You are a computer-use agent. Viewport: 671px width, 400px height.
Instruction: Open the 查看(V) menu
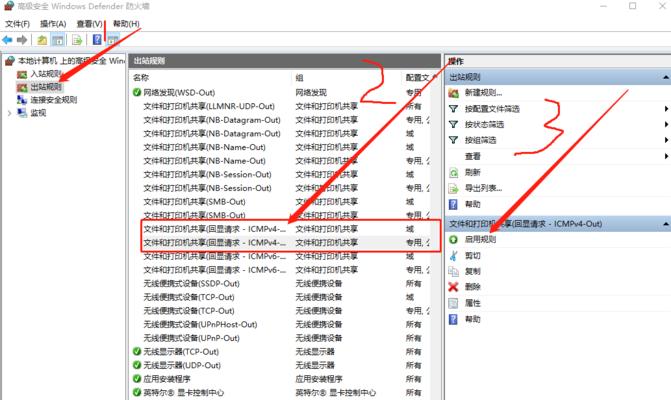pos(89,24)
